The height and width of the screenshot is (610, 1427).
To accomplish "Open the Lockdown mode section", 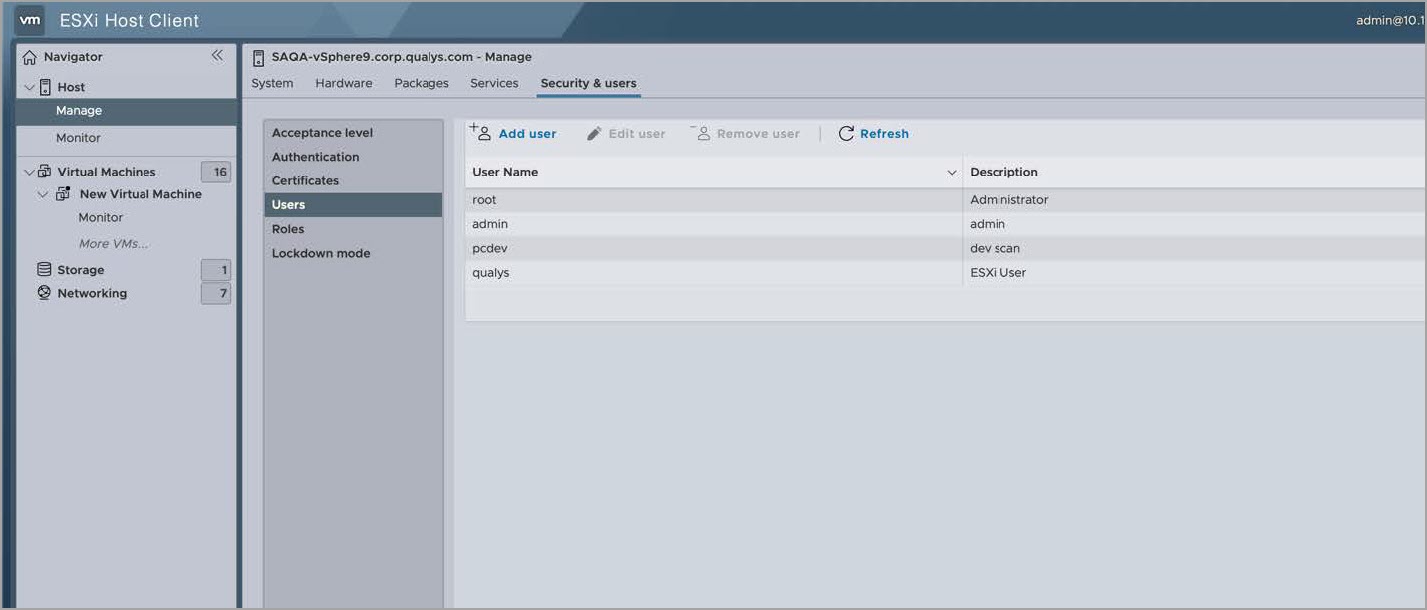I will coord(321,253).
